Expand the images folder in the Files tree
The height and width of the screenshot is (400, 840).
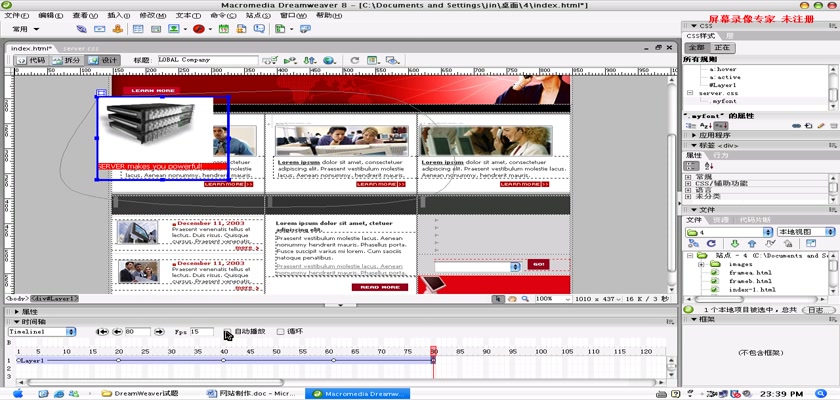701,265
